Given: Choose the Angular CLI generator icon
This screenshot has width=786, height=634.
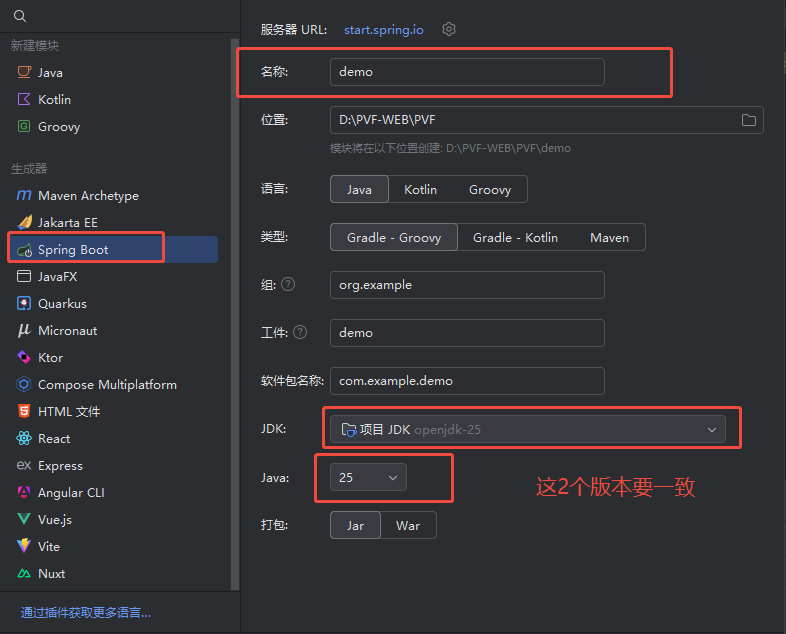Looking at the screenshot, I should 24,492.
